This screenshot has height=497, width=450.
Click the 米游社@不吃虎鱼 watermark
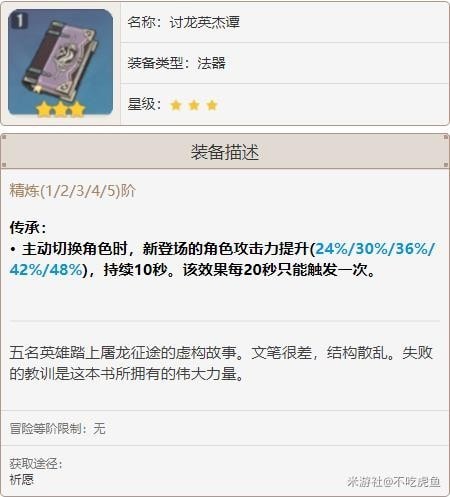click(x=393, y=482)
